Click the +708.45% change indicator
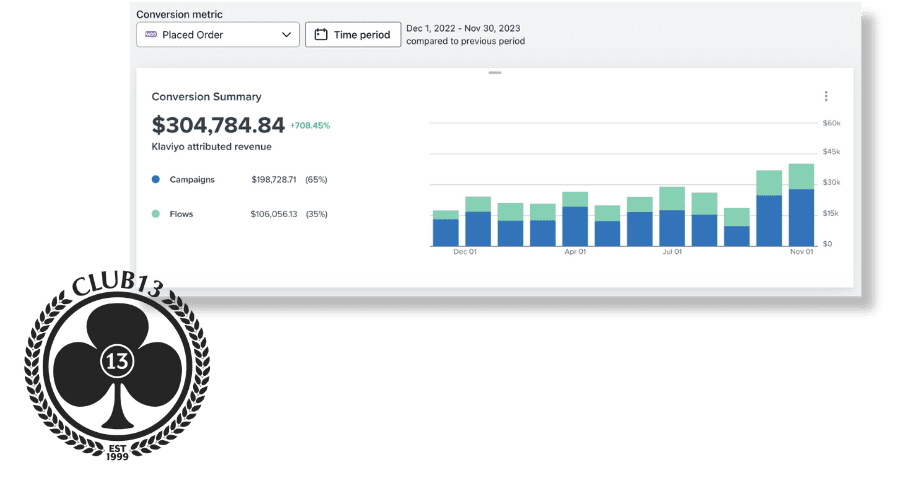Screen dimensions: 912x483 310,126
